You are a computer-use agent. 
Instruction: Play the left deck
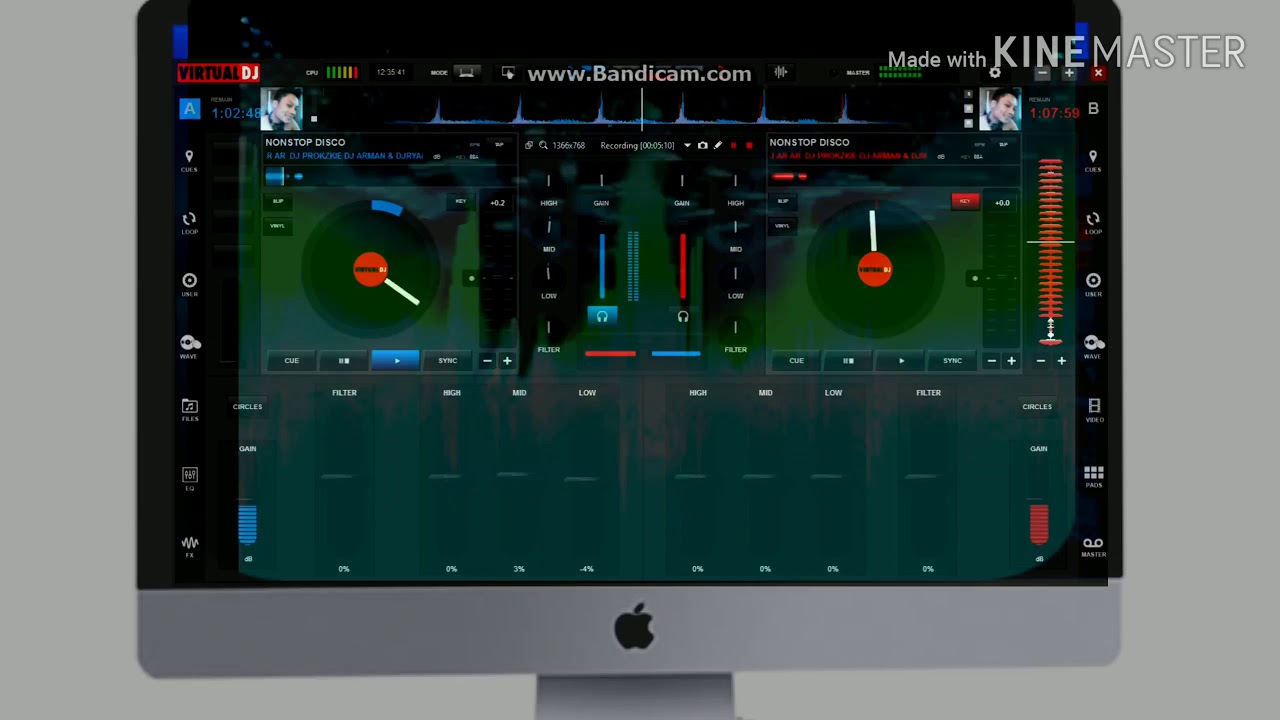pos(396,361)
